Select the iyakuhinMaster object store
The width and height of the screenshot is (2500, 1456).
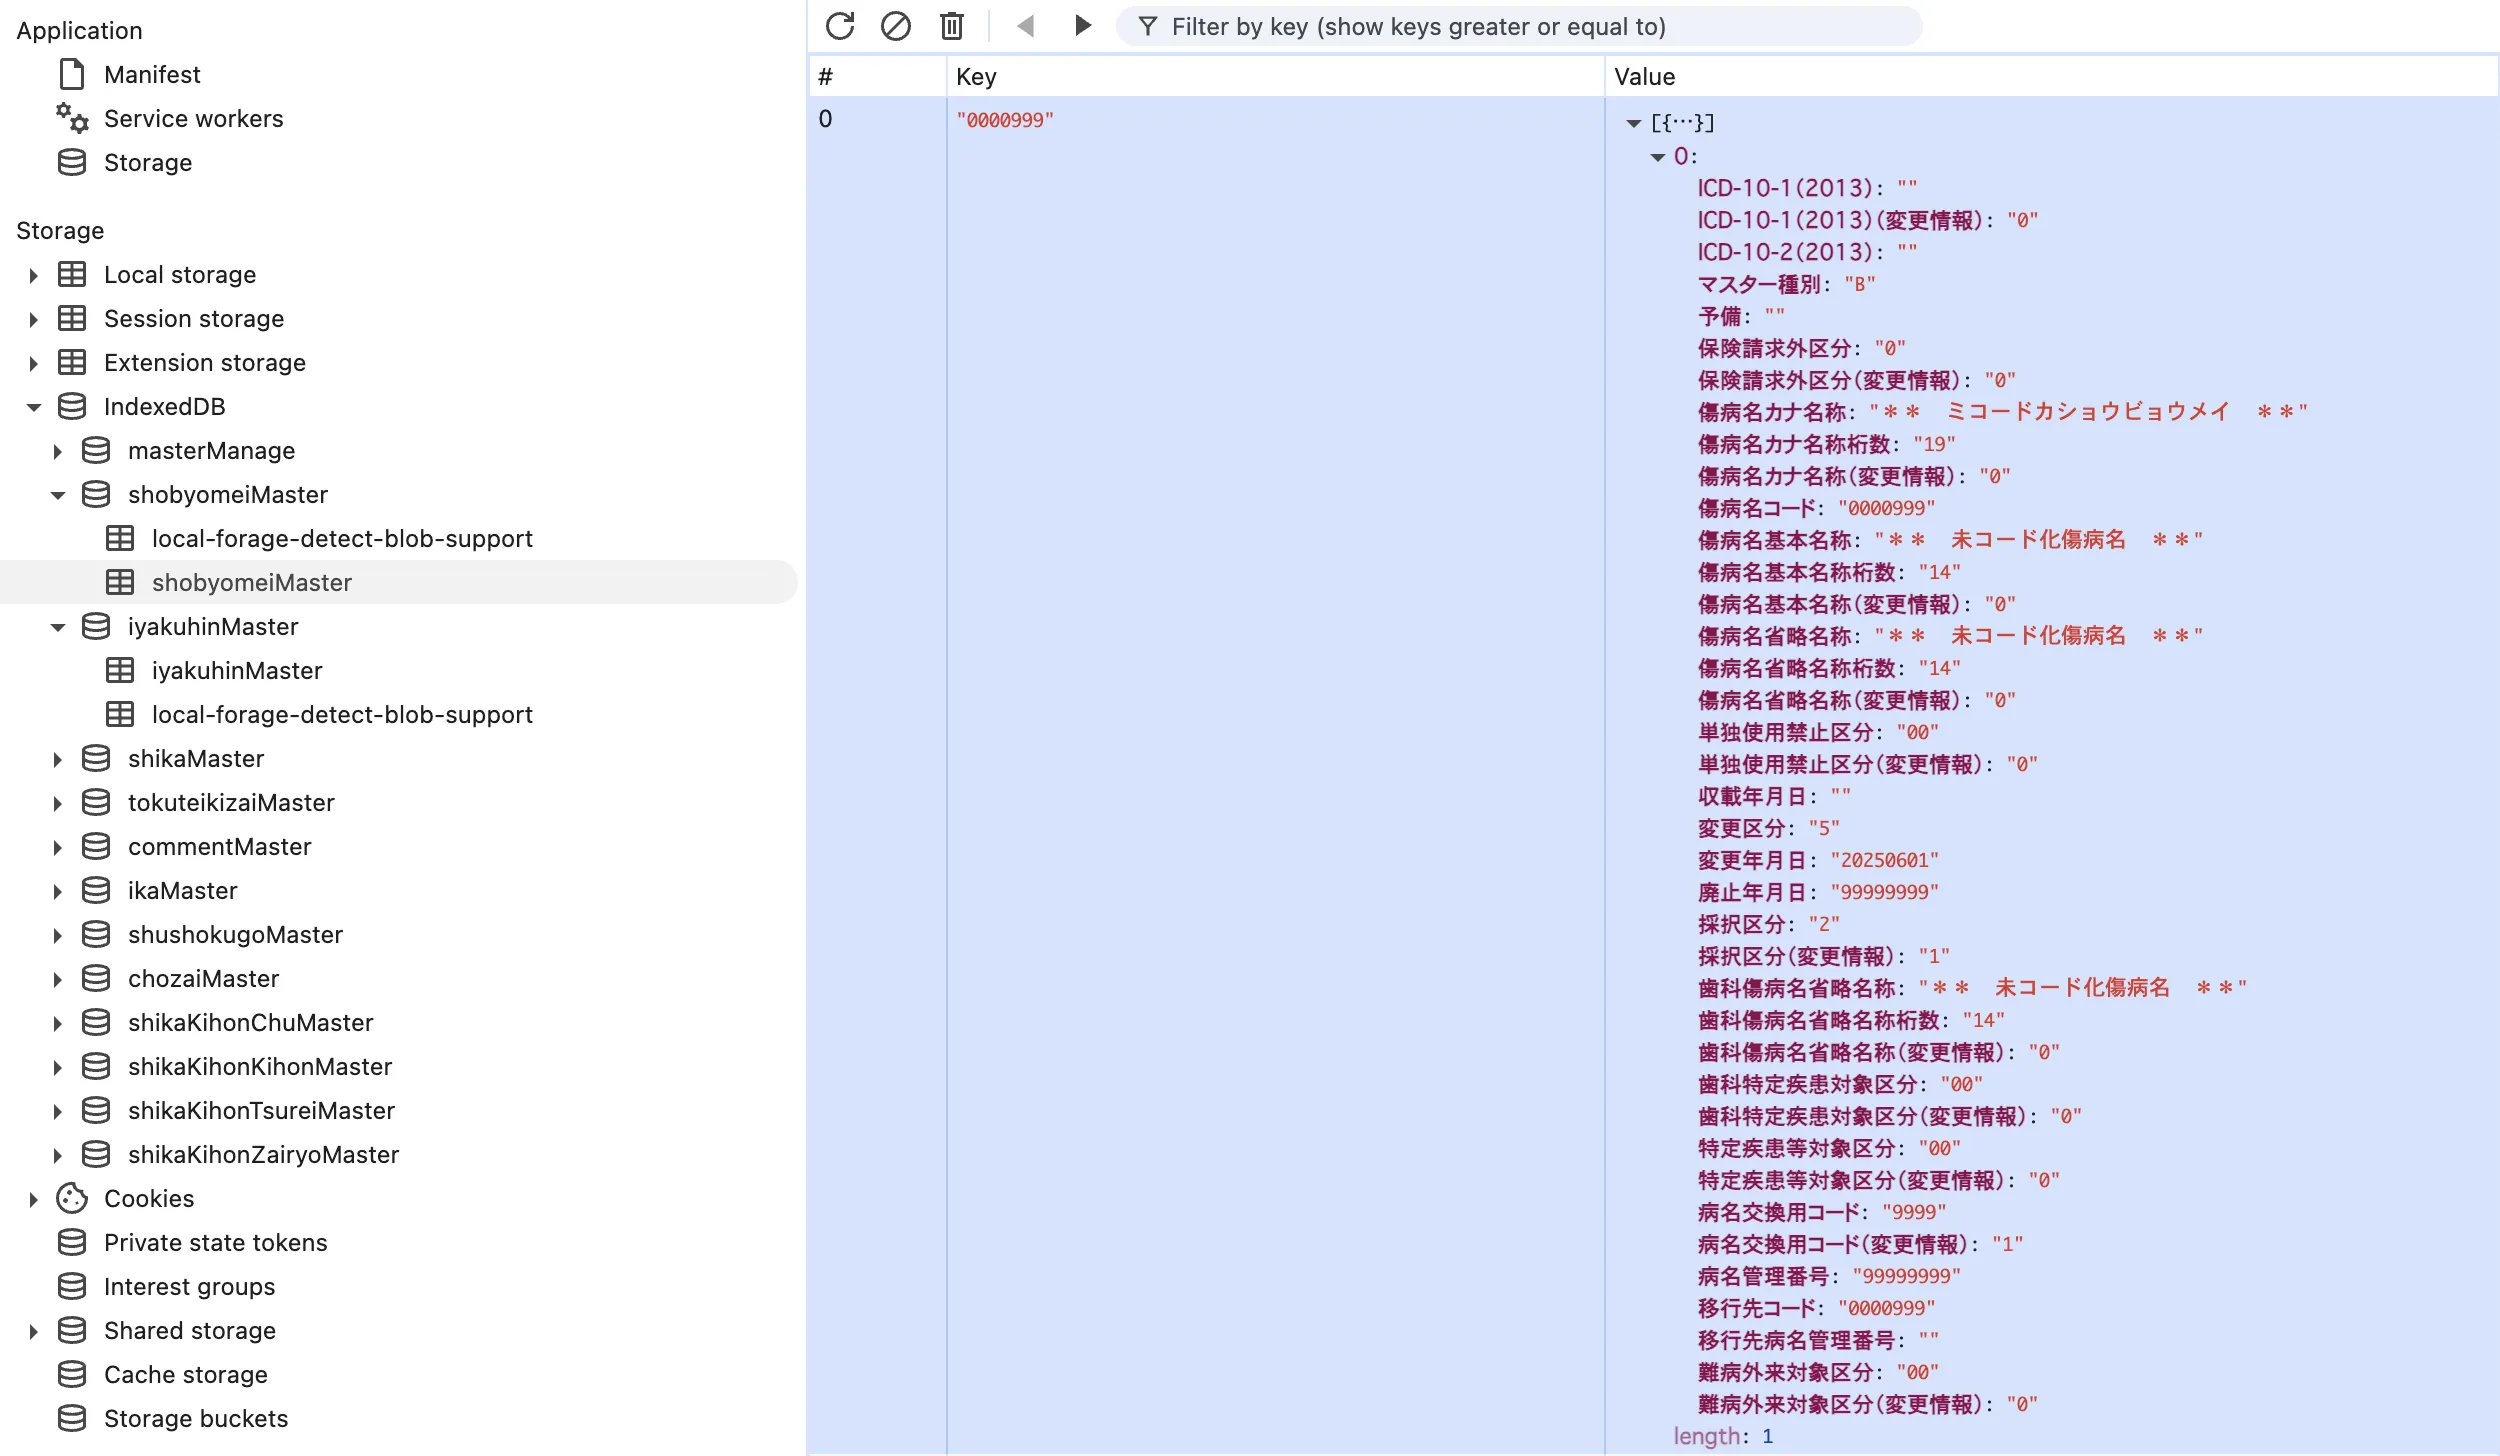[x=236, y=670]
